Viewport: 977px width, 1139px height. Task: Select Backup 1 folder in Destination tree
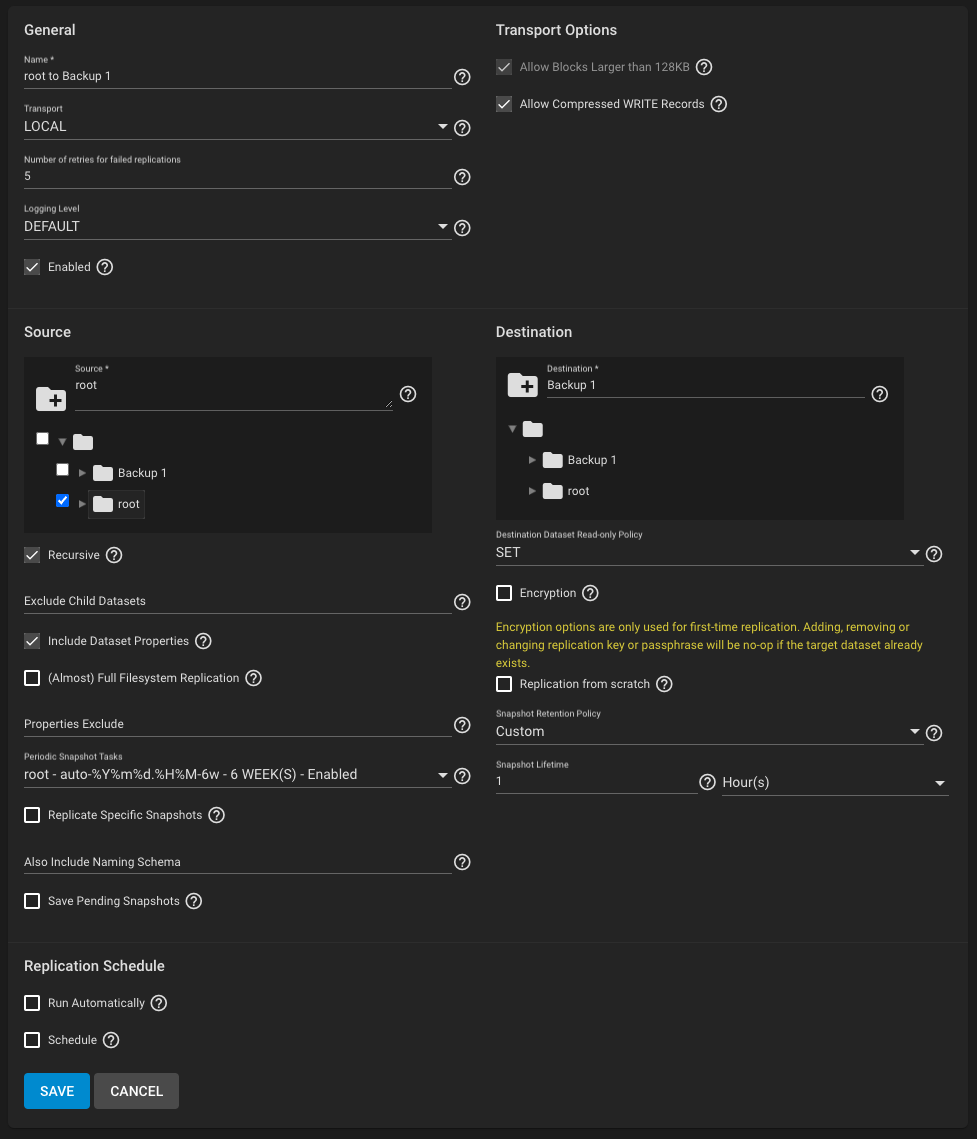coord(591,460)
